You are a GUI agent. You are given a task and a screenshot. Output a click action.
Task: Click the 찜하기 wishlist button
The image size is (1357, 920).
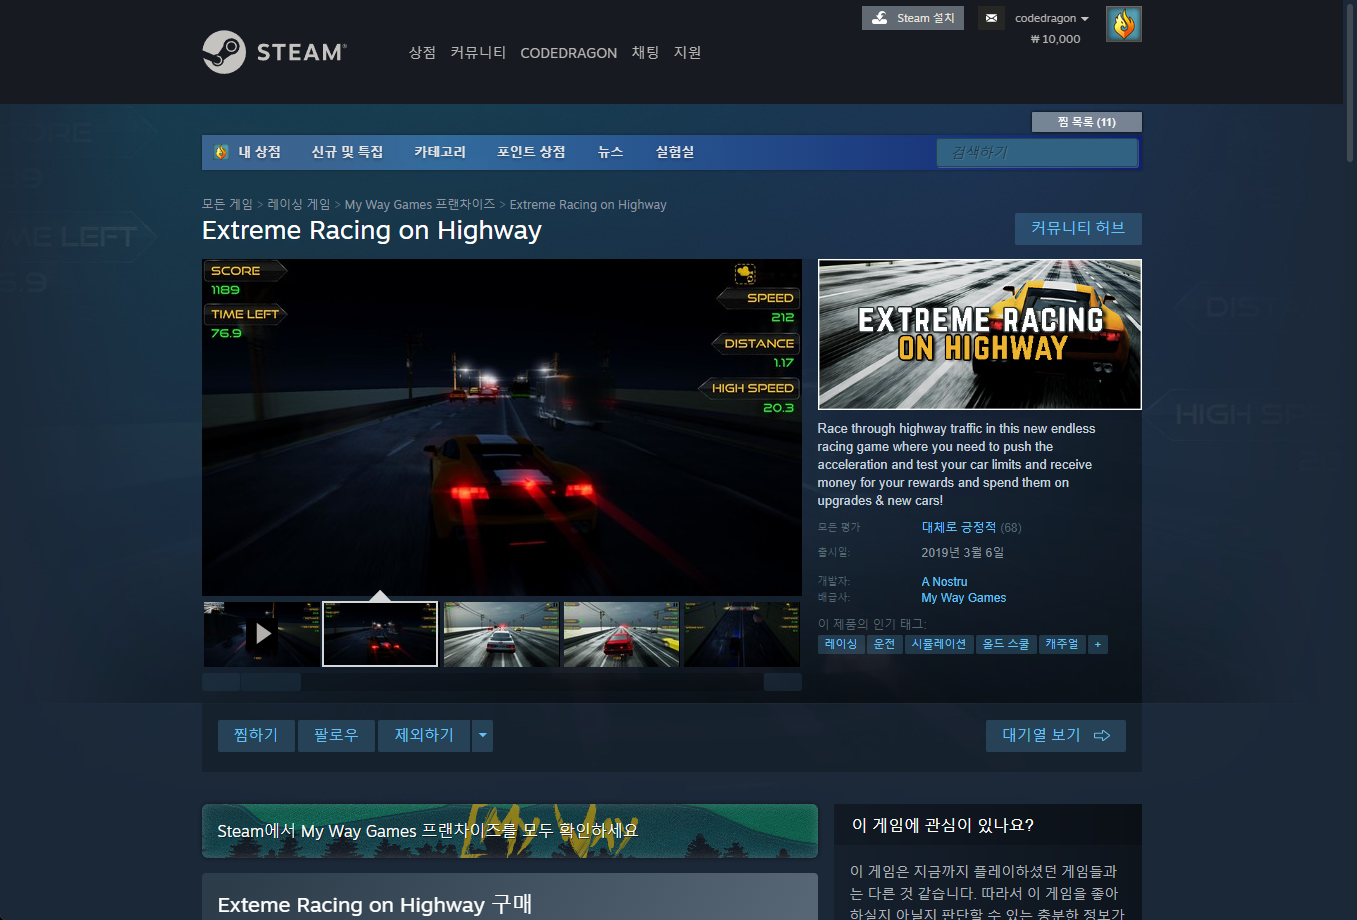pyautogui.click(x=256, y=735)
